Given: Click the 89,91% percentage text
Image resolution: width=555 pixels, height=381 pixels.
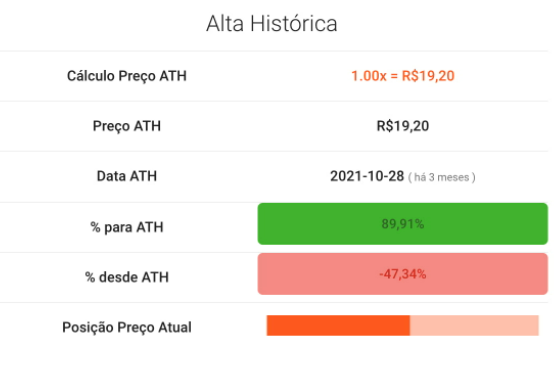Looking at the screenshot, I should [x=403, y=224].
